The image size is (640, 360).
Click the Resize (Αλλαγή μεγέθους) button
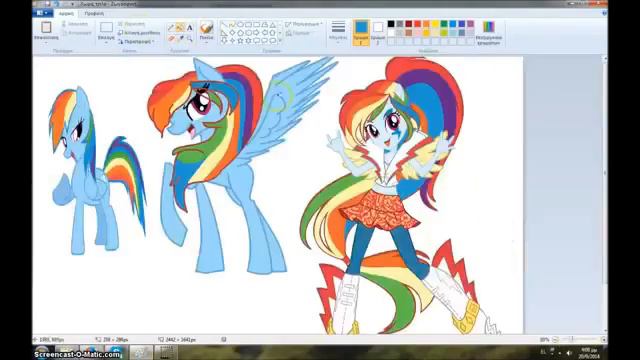click(x=139, y=33)
